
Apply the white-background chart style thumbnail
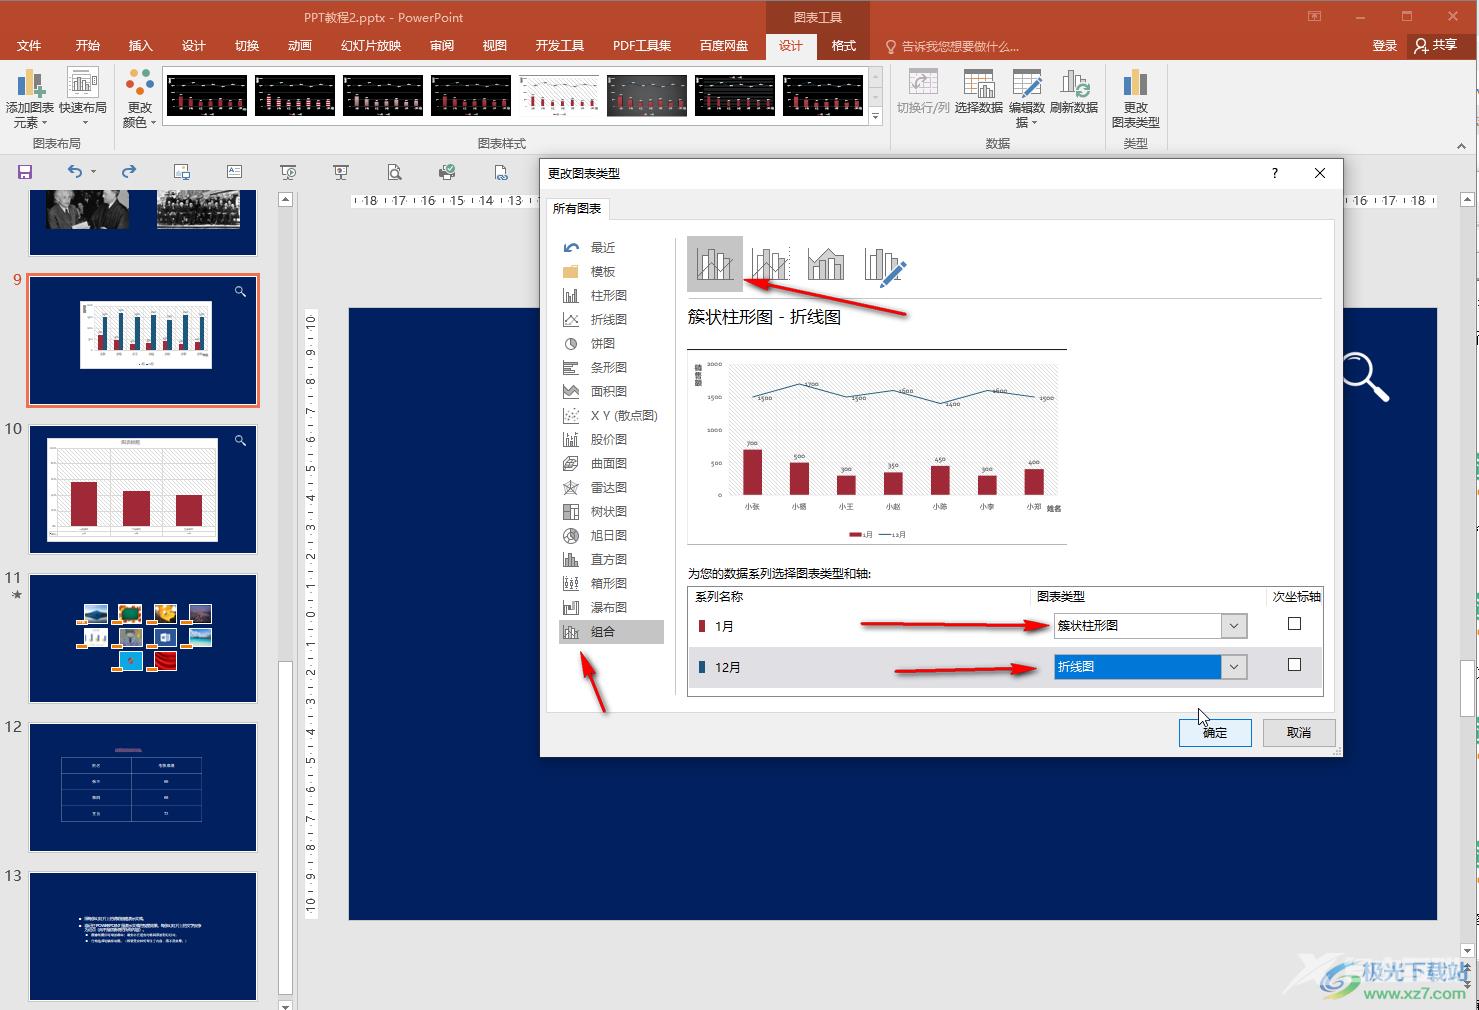pos(558,95)
